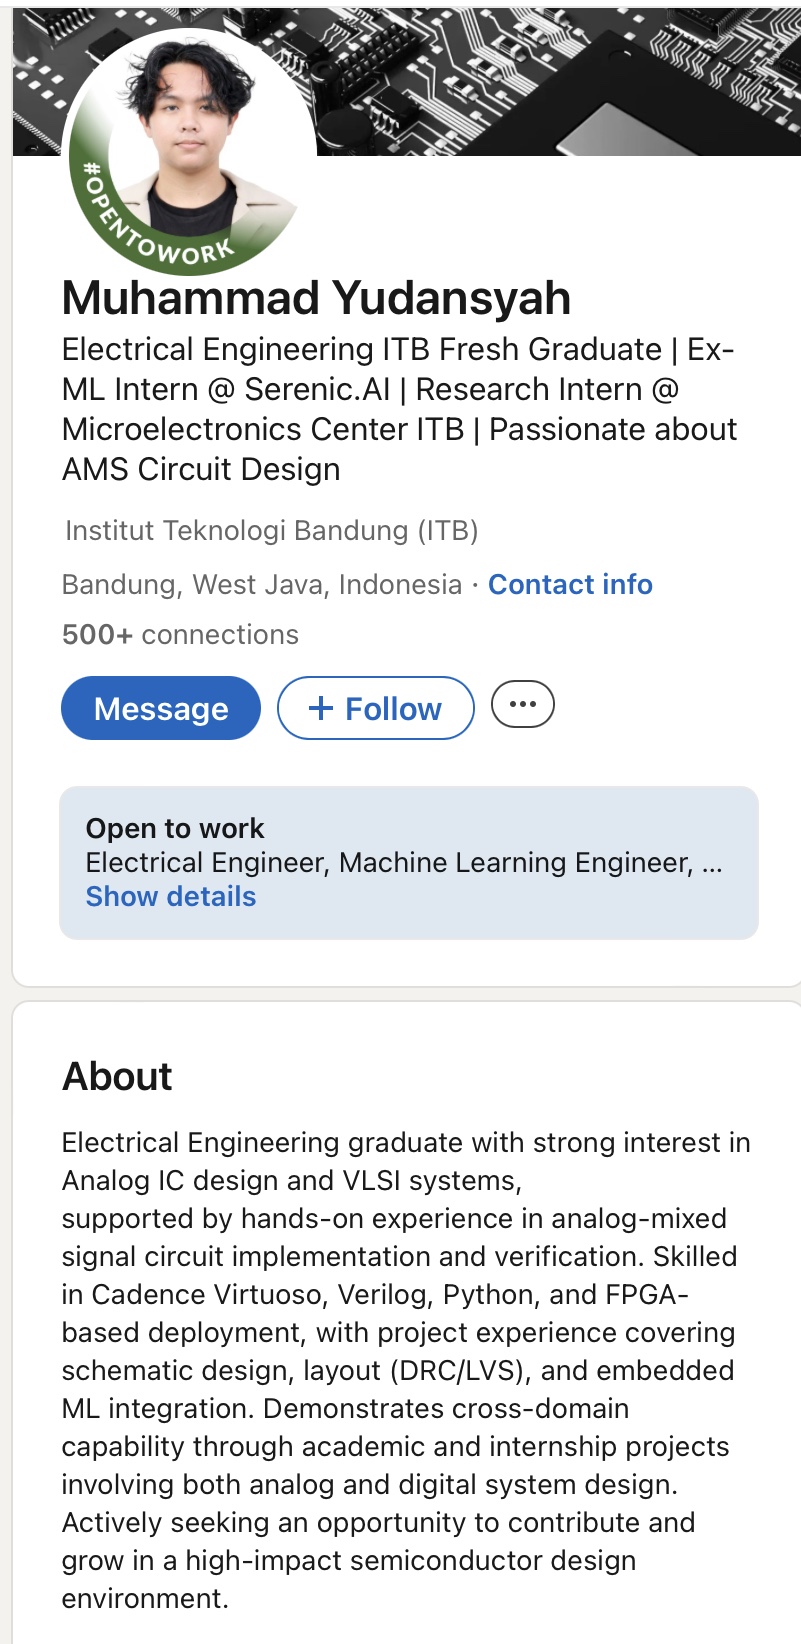
Task: Click the Message button
Action: tap(161, 708)
